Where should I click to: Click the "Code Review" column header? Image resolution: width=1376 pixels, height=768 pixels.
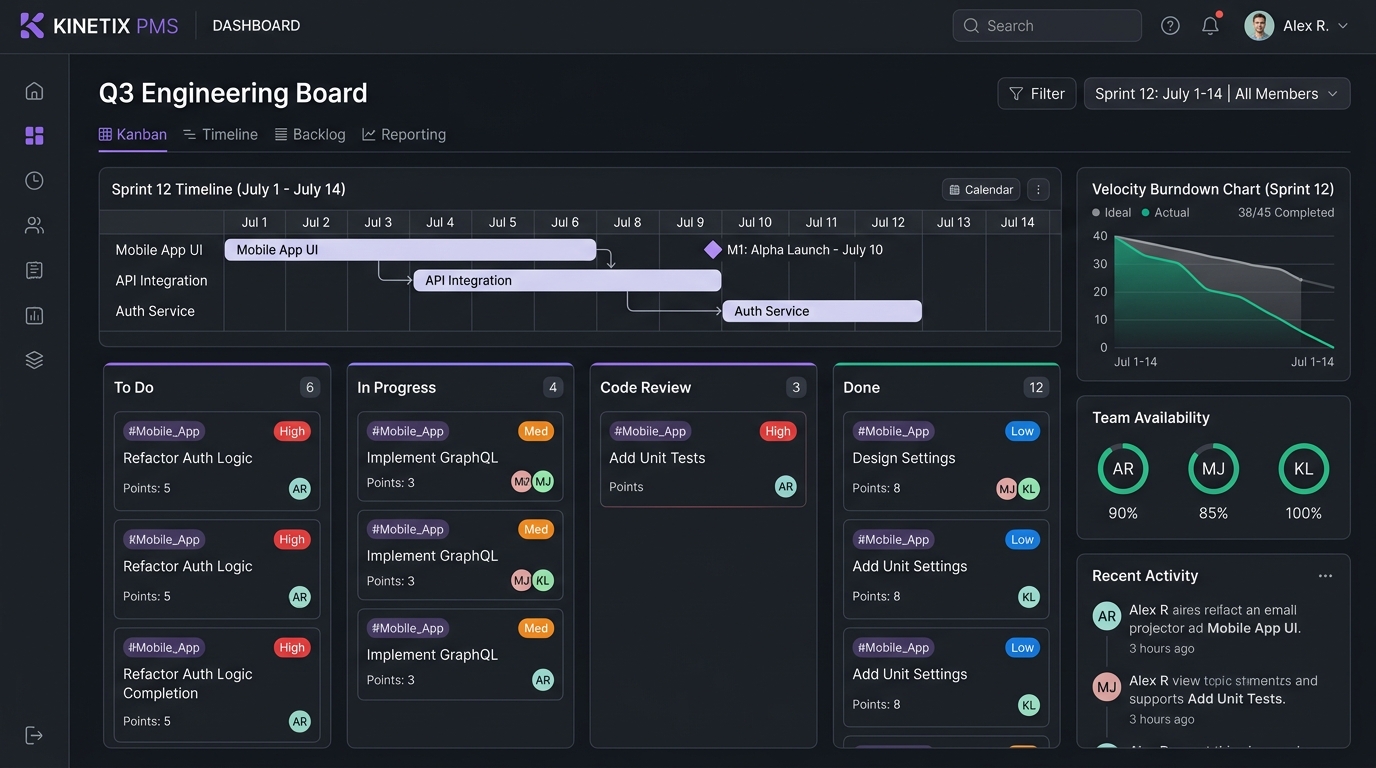click(646, 388)
